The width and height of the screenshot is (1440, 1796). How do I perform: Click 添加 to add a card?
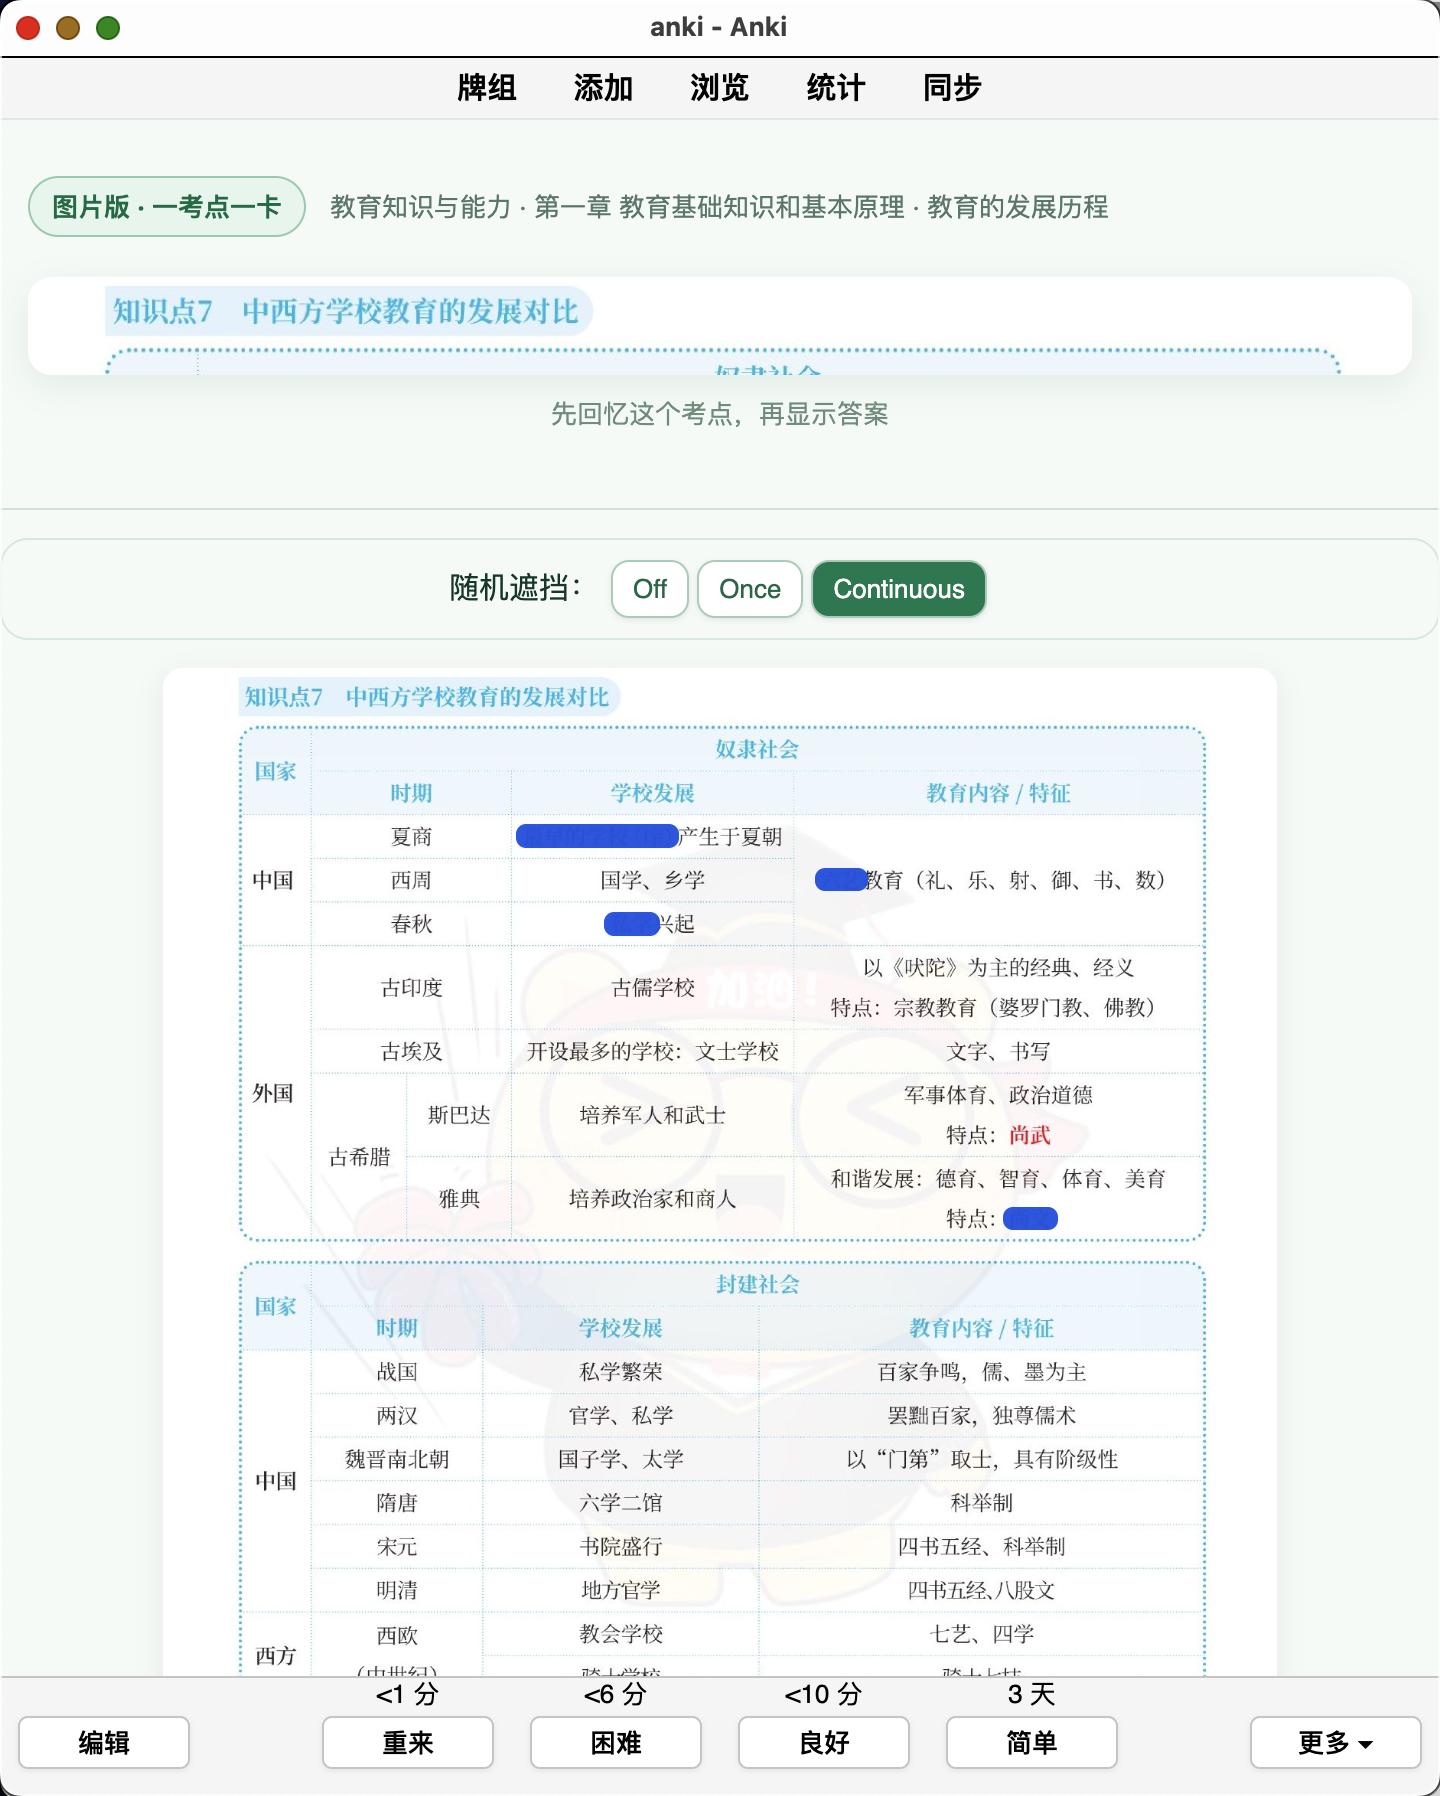pos(603,88)
